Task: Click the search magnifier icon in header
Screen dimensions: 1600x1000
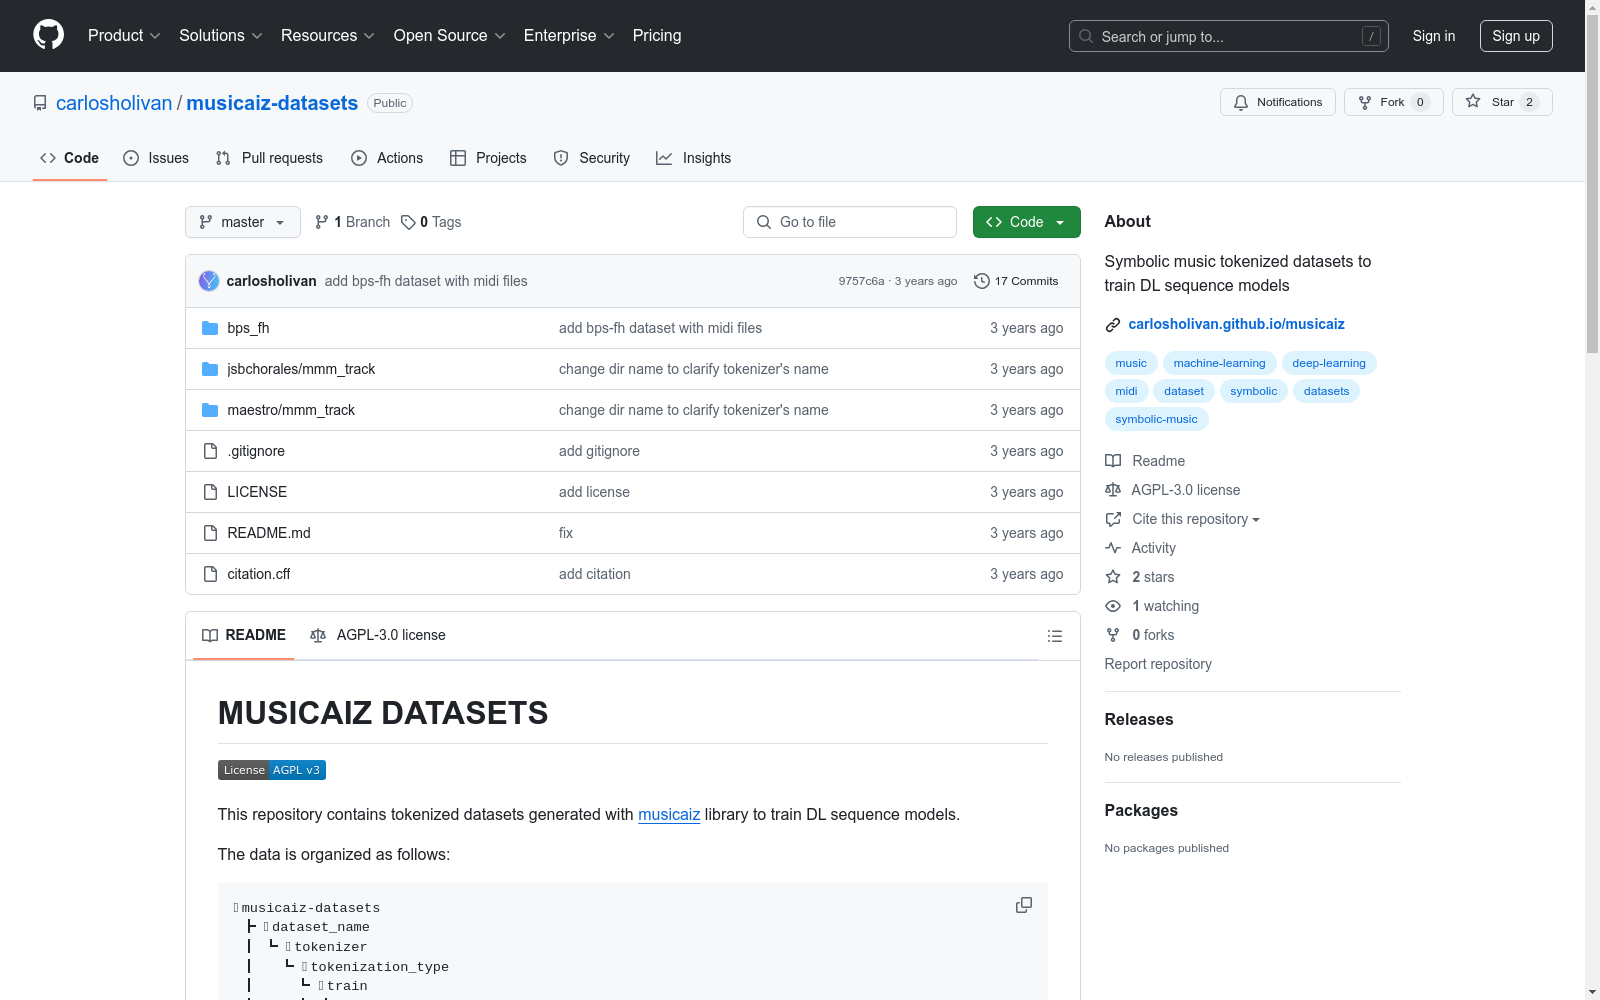Action: pos(1086,36)
